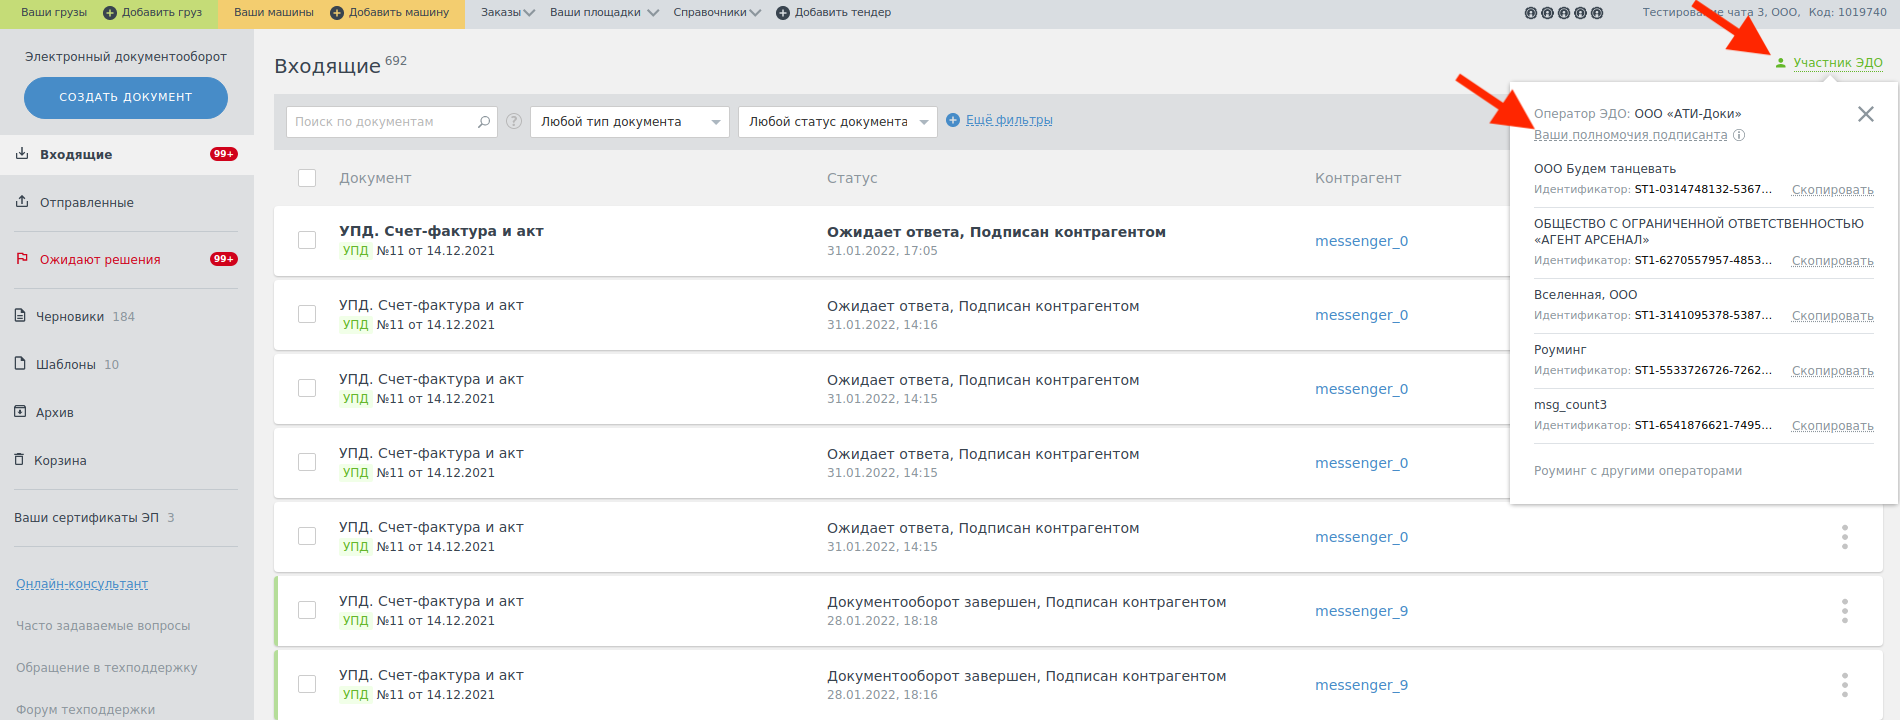The image size is (1900, 720).
Task: Check the box for the 28.01.2022 18:18 document
Action: (x=307, y=610)
